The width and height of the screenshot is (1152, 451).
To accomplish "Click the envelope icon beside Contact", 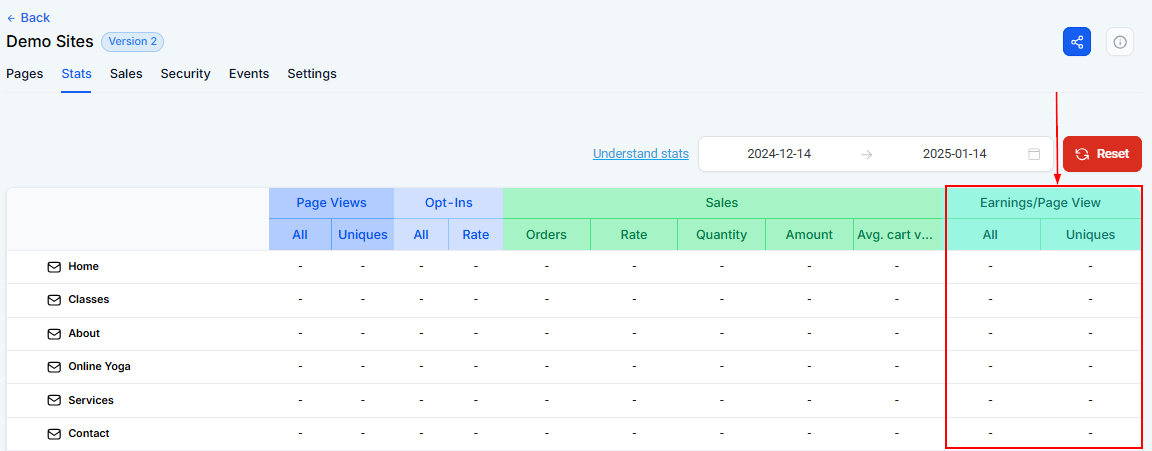I will 54,433.
